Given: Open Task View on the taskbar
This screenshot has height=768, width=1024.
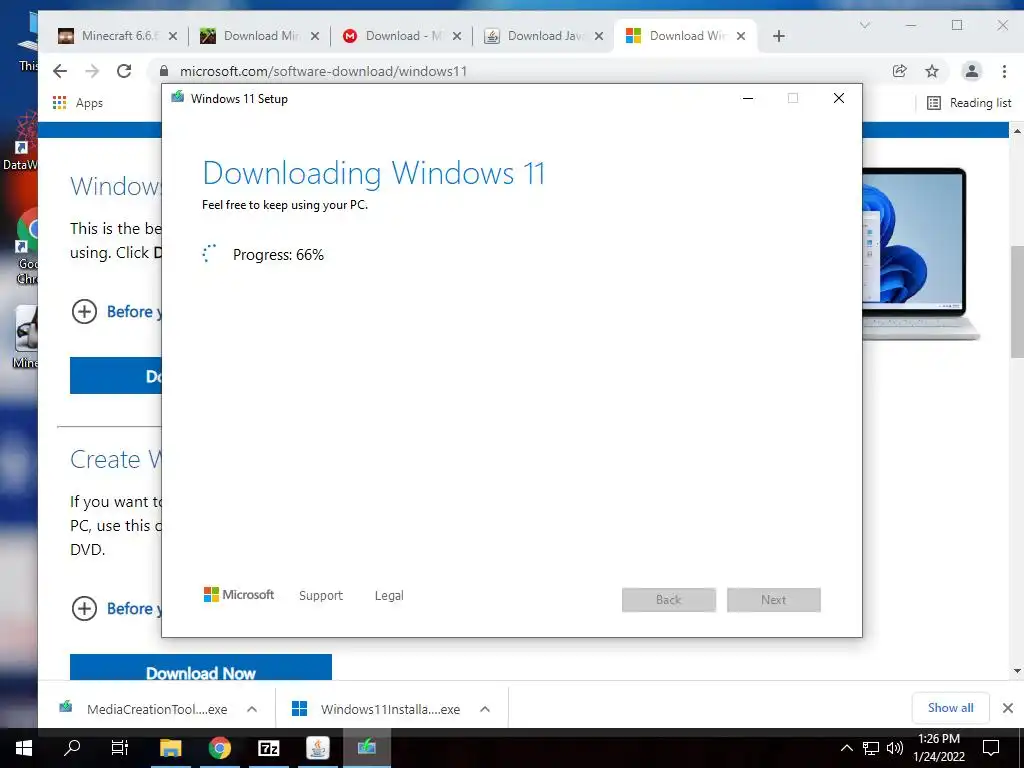Looking at the screenshot, I should point(120,748).
